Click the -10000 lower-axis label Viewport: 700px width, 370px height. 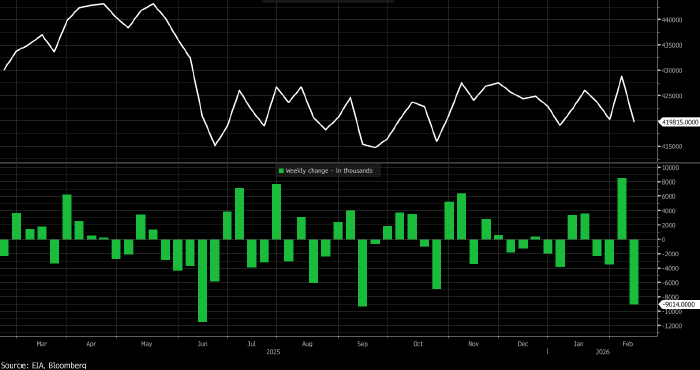671,312
